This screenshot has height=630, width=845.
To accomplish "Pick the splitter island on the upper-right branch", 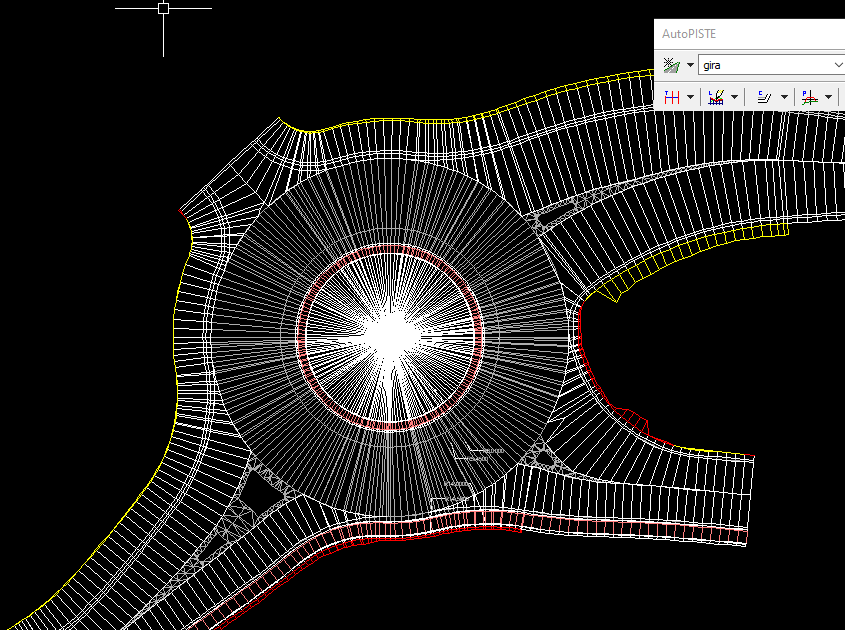I will (554, 216).
